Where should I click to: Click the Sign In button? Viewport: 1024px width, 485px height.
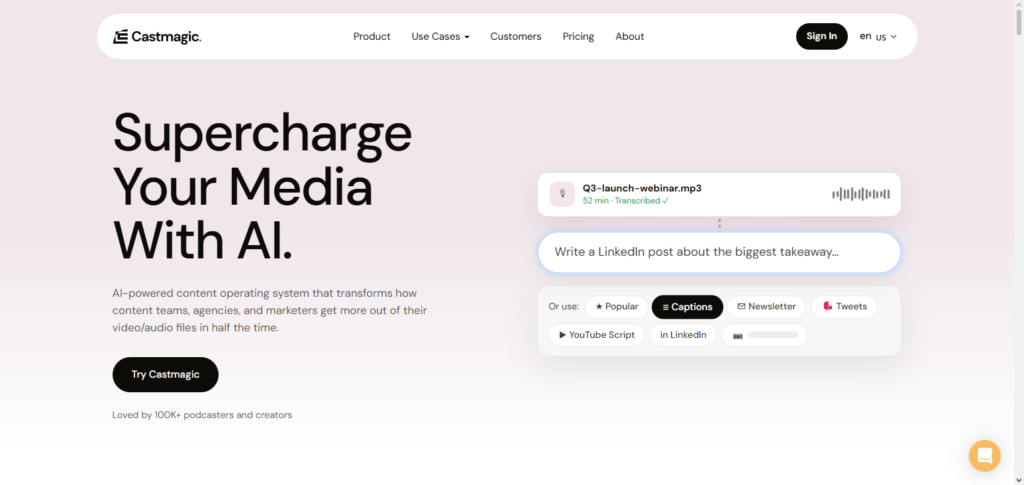[x=822, y=37]
